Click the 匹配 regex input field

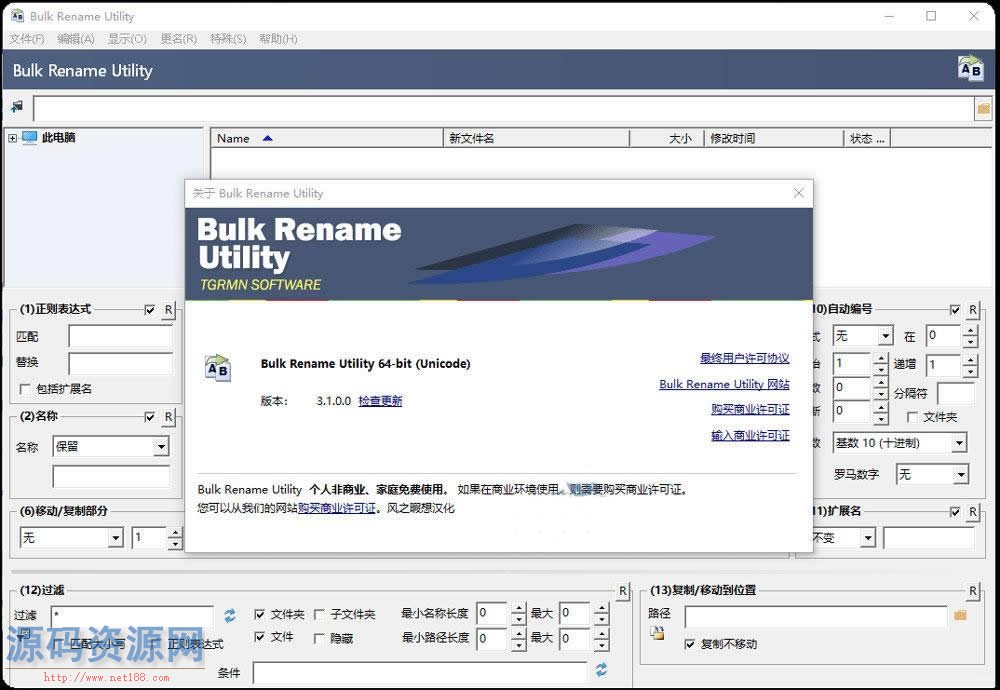[x=121, y=336]
